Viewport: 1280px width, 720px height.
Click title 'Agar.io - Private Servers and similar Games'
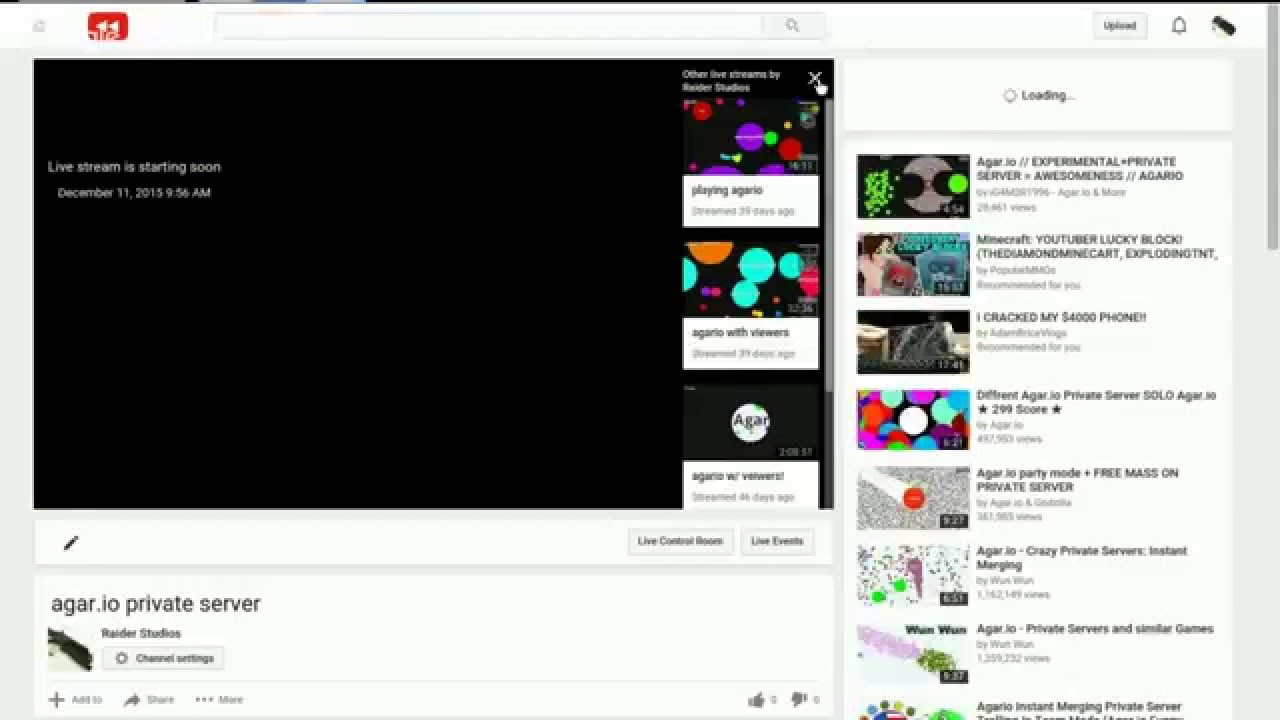coord(1095,629)
